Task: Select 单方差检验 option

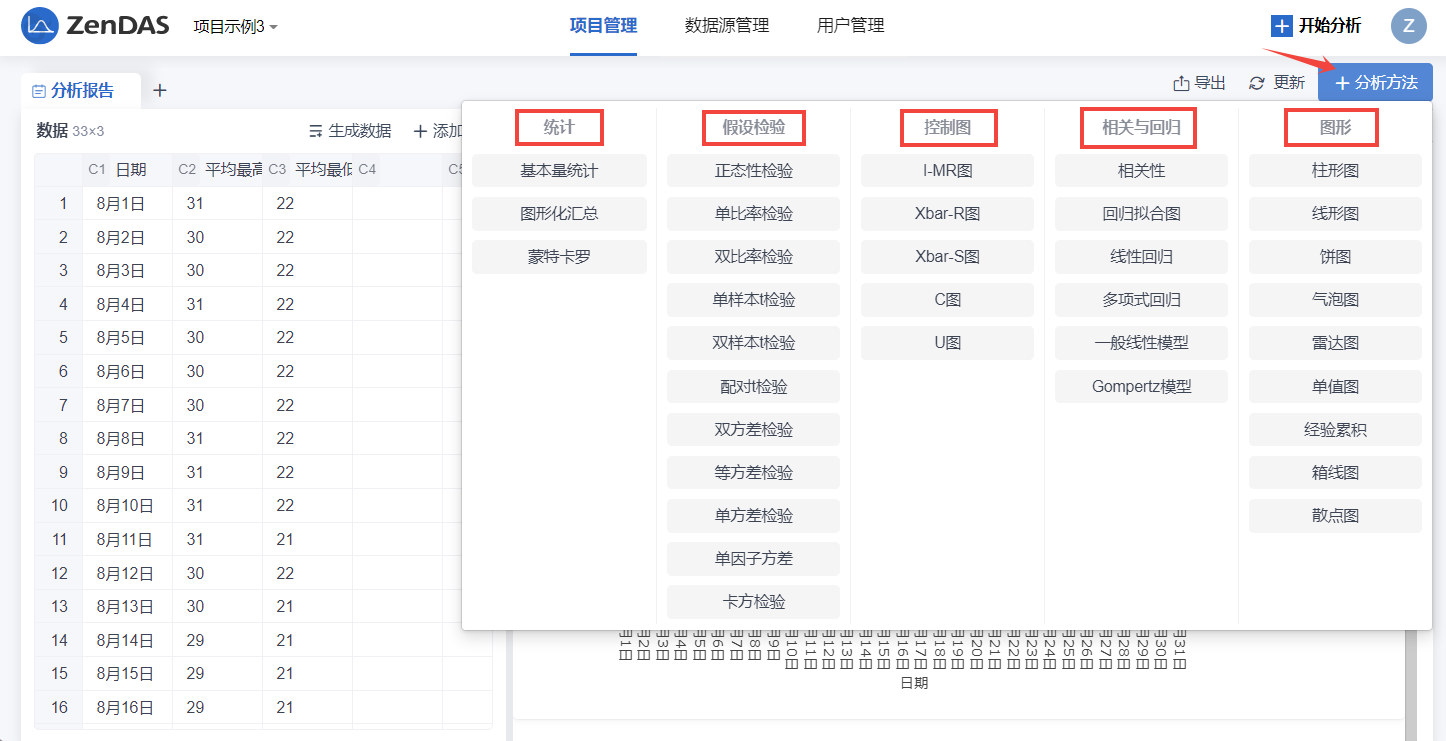Action: [753, 516]
